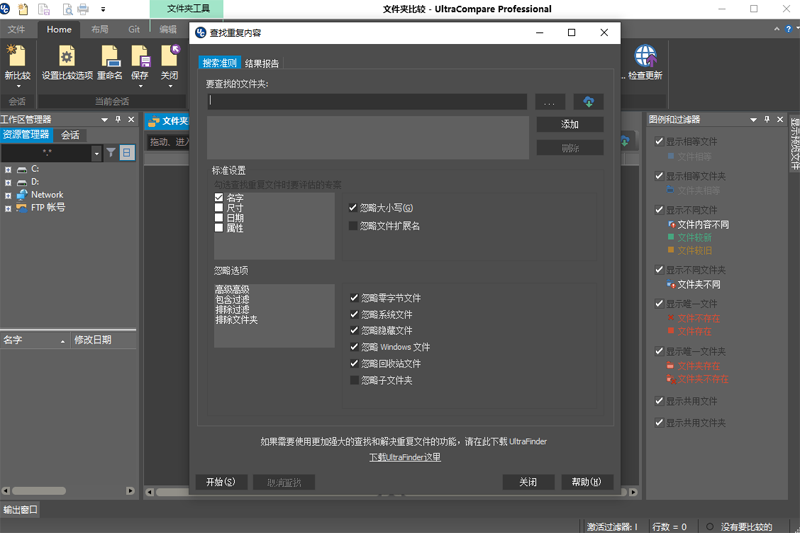Select the 搜索准则 tab
This screenshot has width=800, height=533.
[219, 63]
